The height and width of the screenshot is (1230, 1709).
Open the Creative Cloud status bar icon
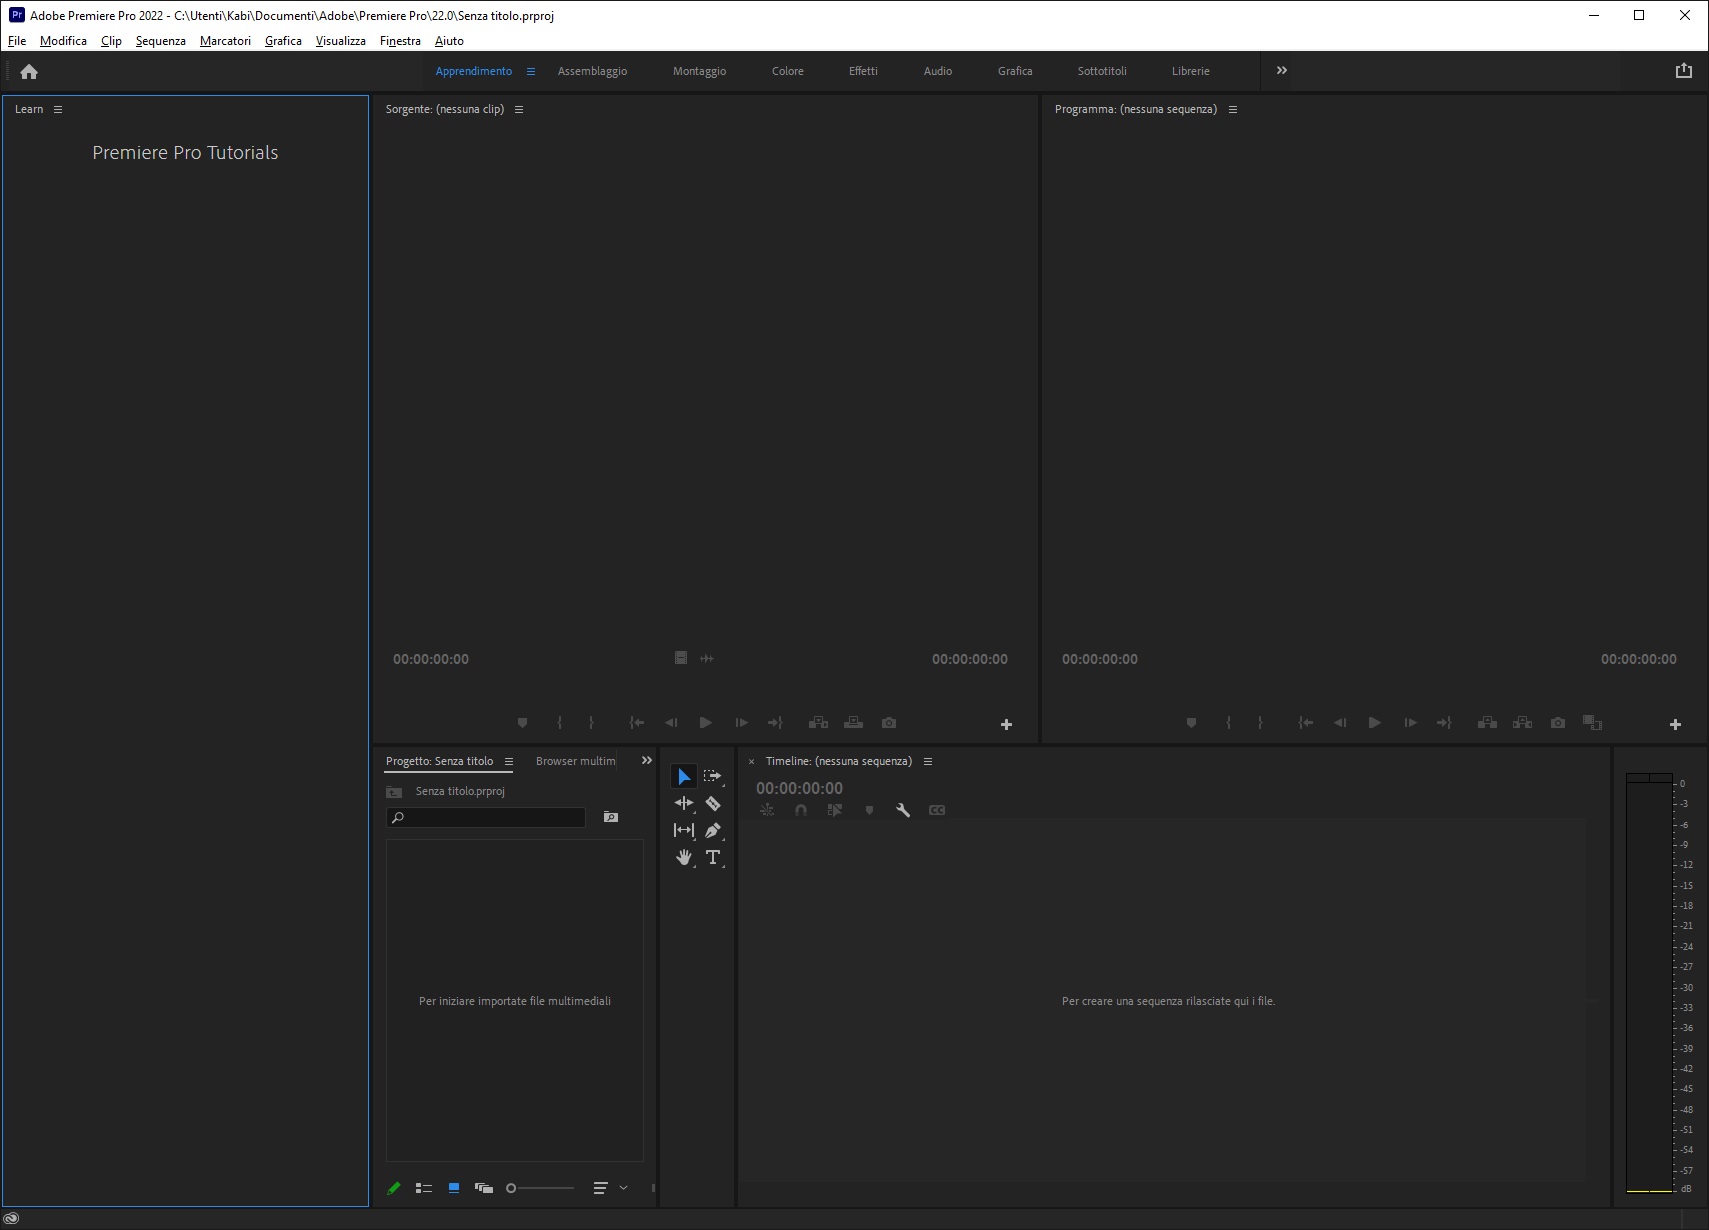12,1218
